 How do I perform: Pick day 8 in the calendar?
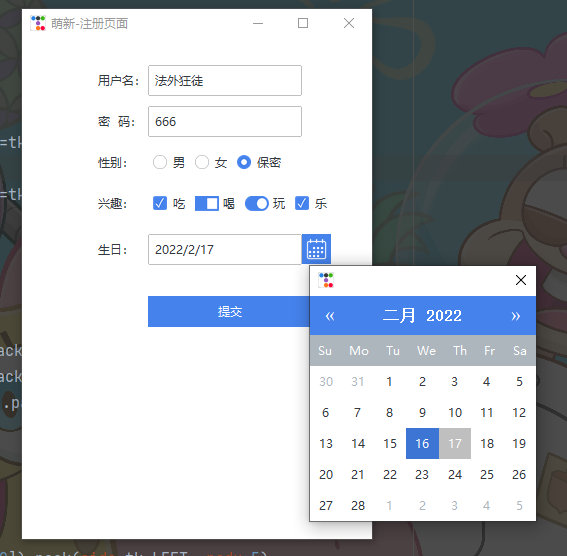(389, 412)
